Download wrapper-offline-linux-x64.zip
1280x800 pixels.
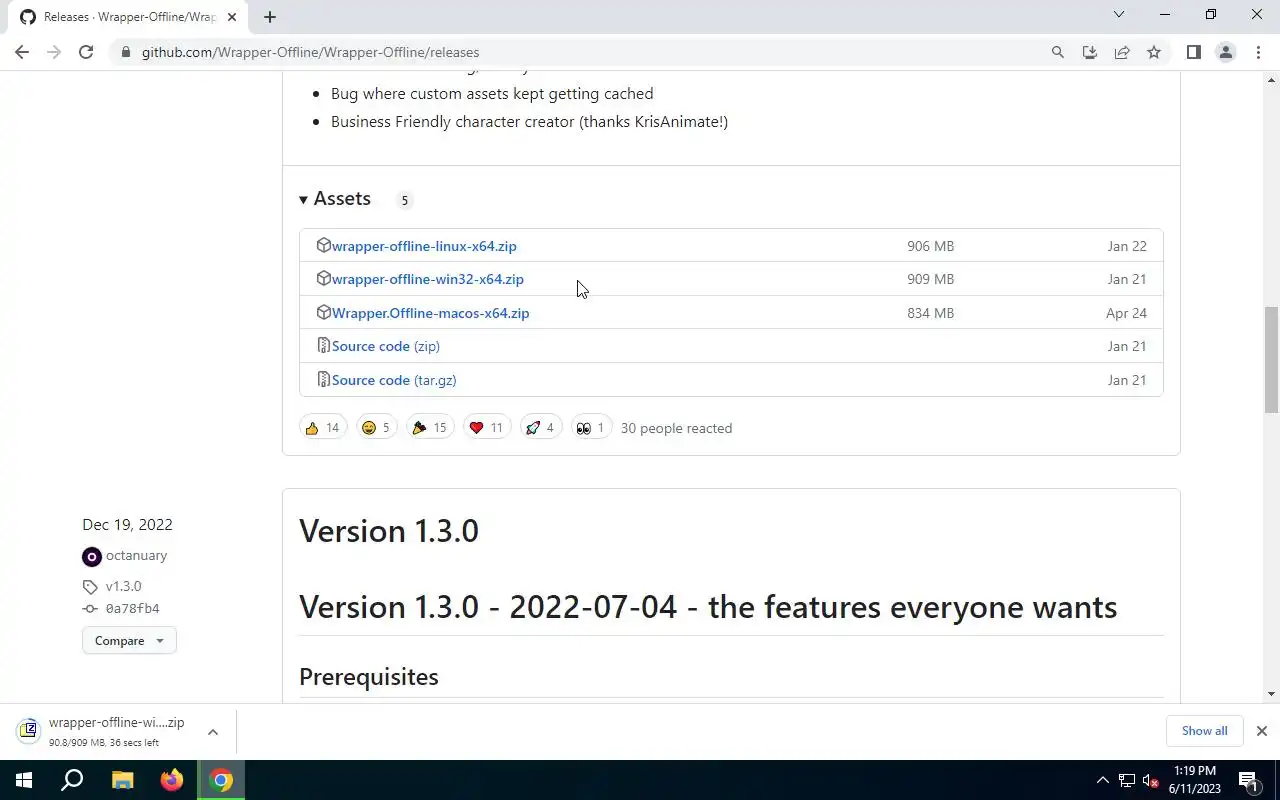tap(424, 246)
